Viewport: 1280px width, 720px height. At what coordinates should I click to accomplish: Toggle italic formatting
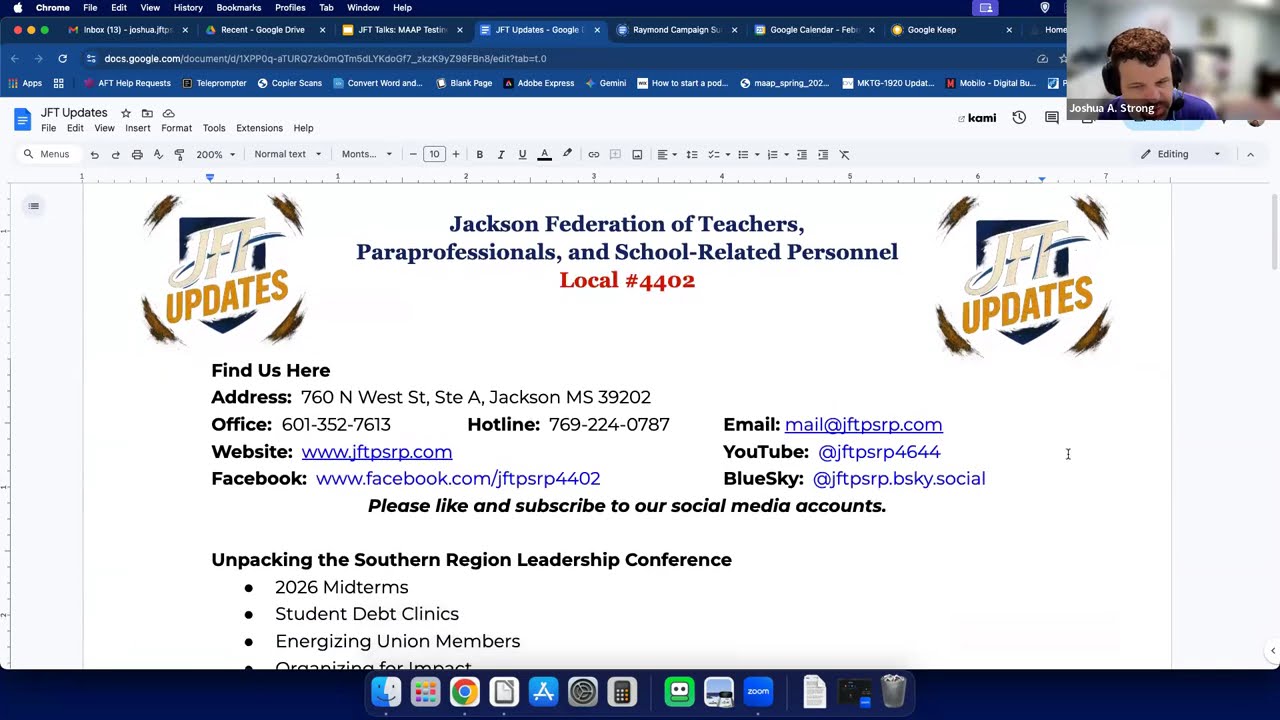(501, 154)
